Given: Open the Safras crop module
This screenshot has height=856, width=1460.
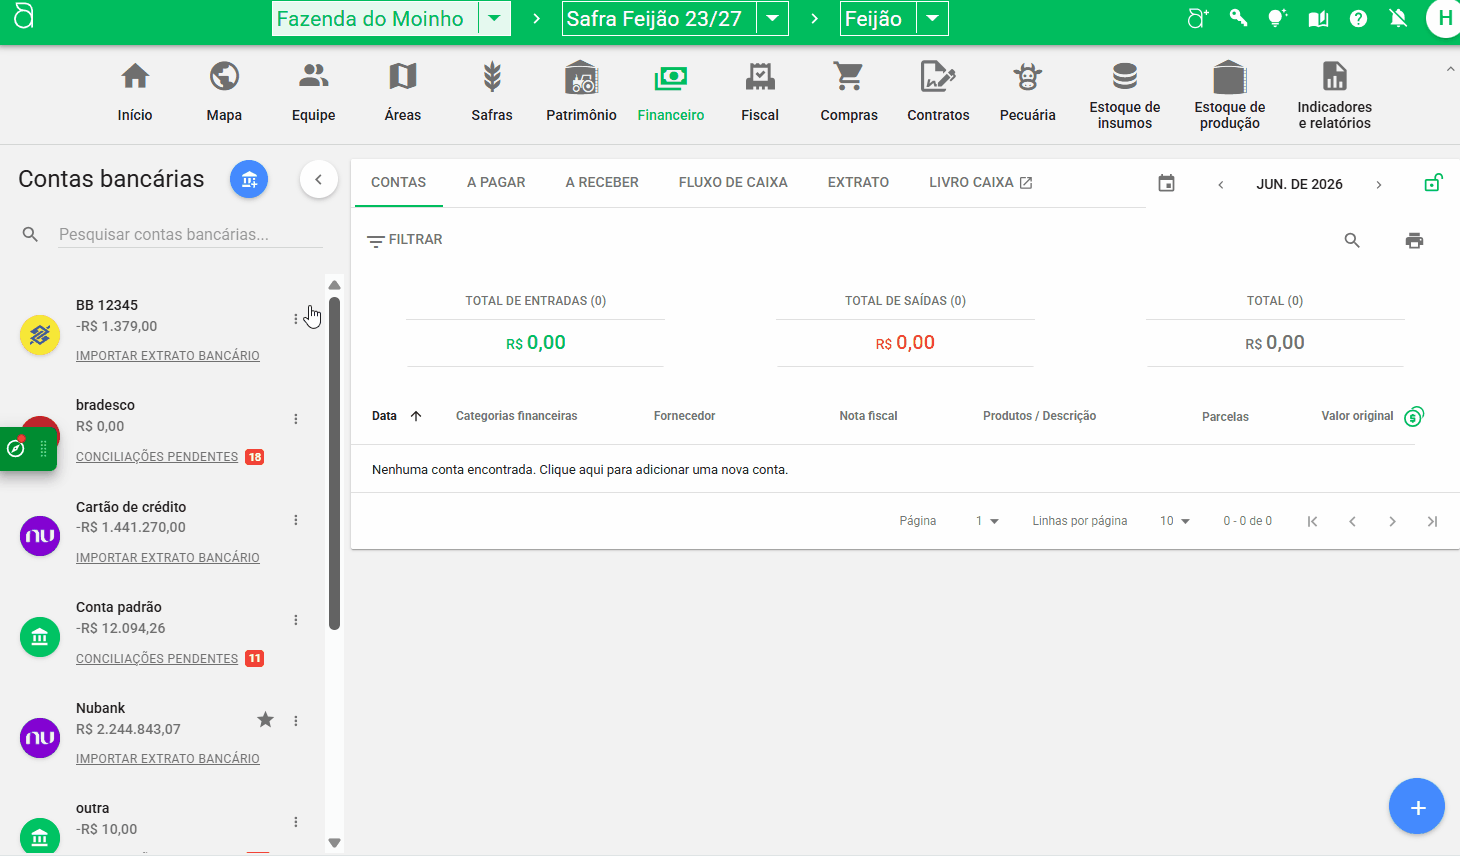Looking at the screenshot, I should [492, 92].
